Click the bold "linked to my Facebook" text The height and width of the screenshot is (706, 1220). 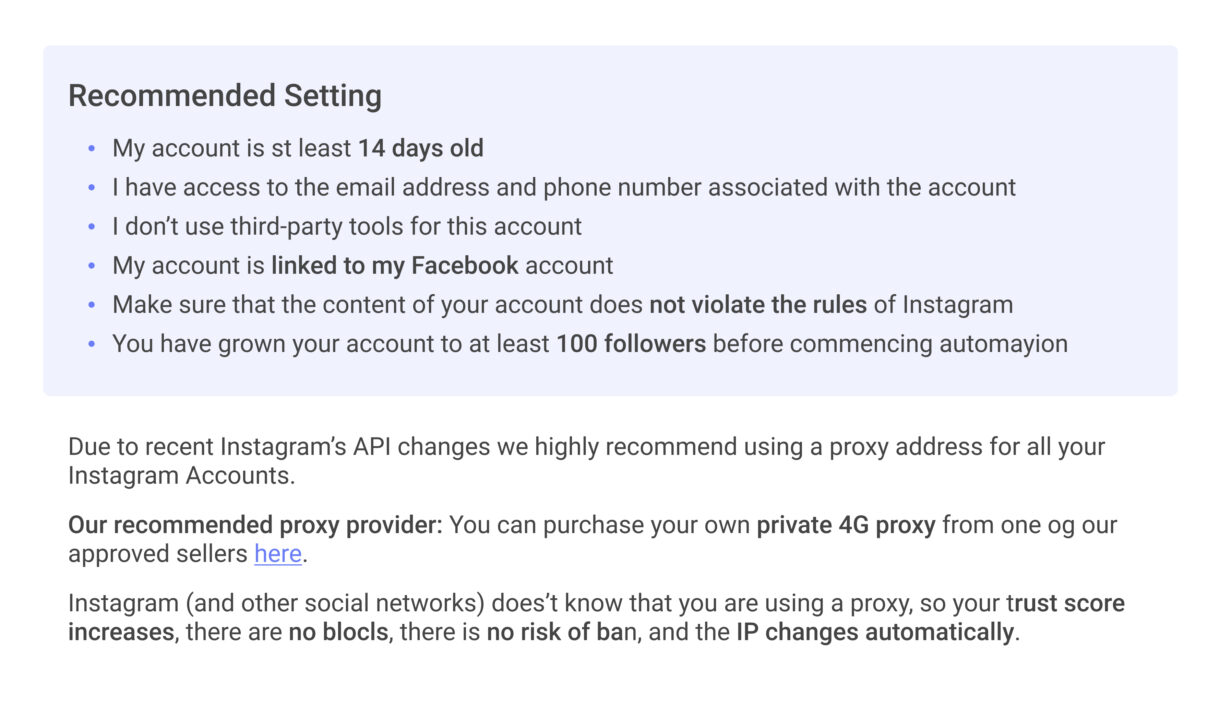pos(395,265)
